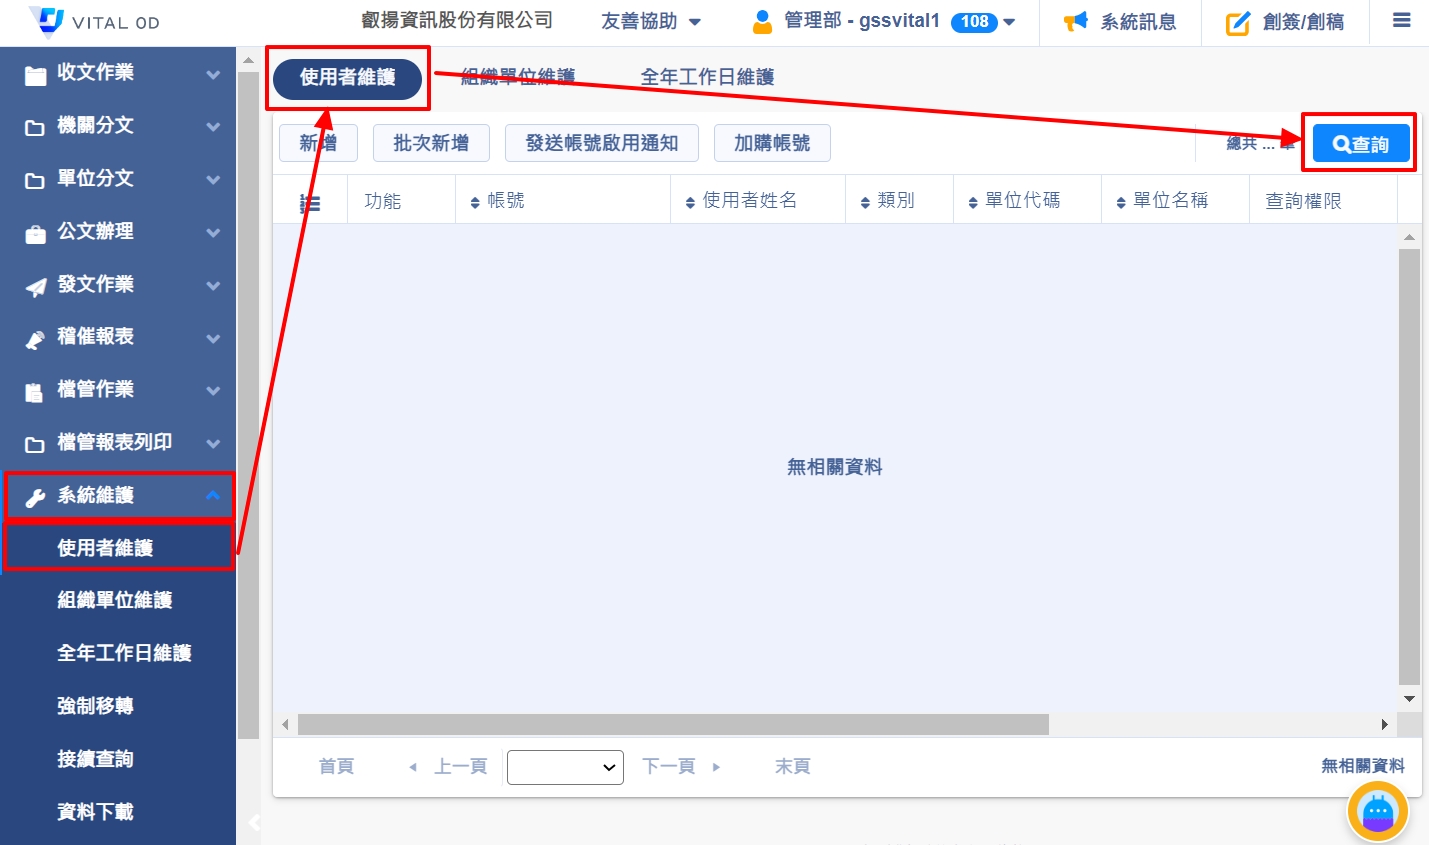Click the 發文作業 paper plane icon
Viewport: 1429px width, 845px height.
tap(36, 286)
